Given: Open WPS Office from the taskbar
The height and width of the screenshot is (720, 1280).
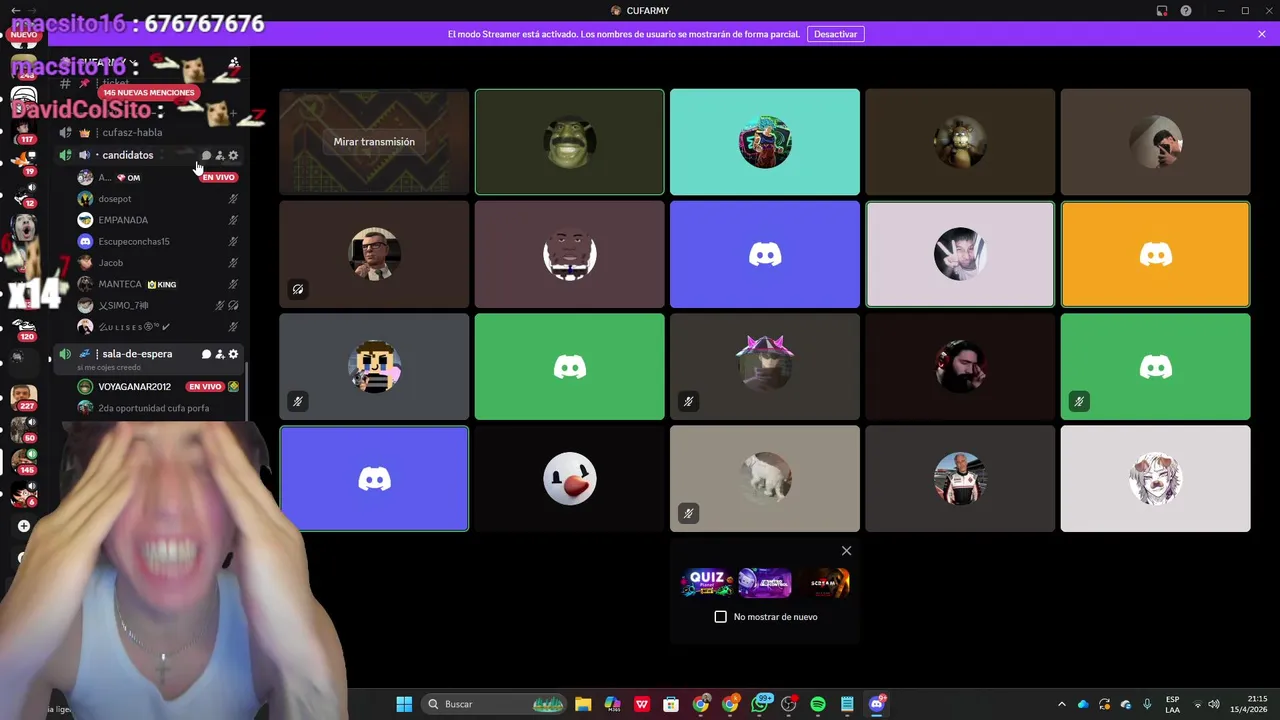Looking at the screenshot, I should [642, 704].
